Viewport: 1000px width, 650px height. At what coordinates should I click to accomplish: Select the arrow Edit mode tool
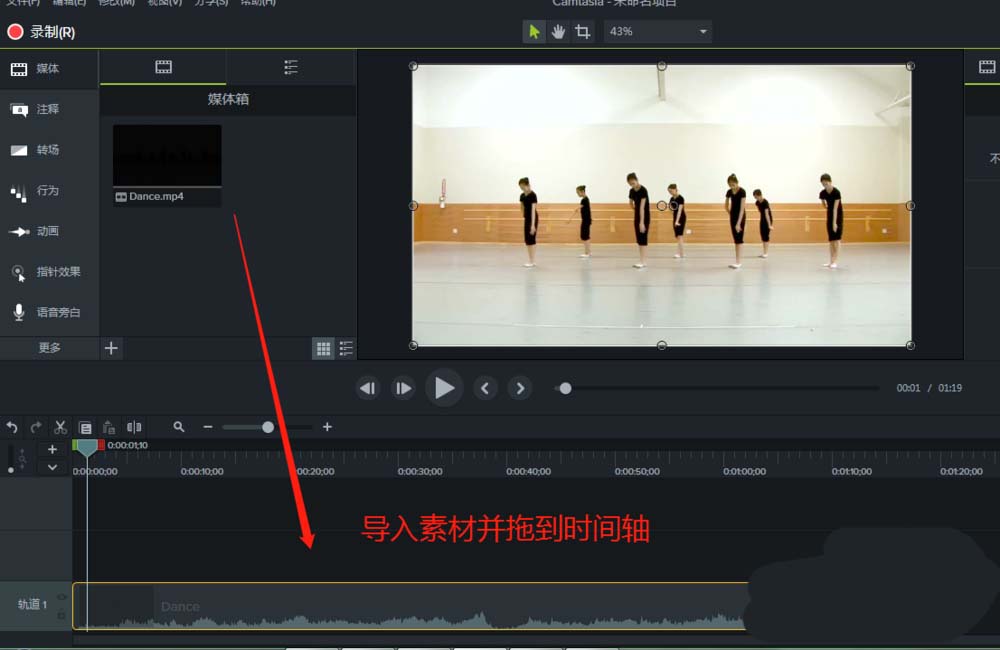tap(534, 31)
